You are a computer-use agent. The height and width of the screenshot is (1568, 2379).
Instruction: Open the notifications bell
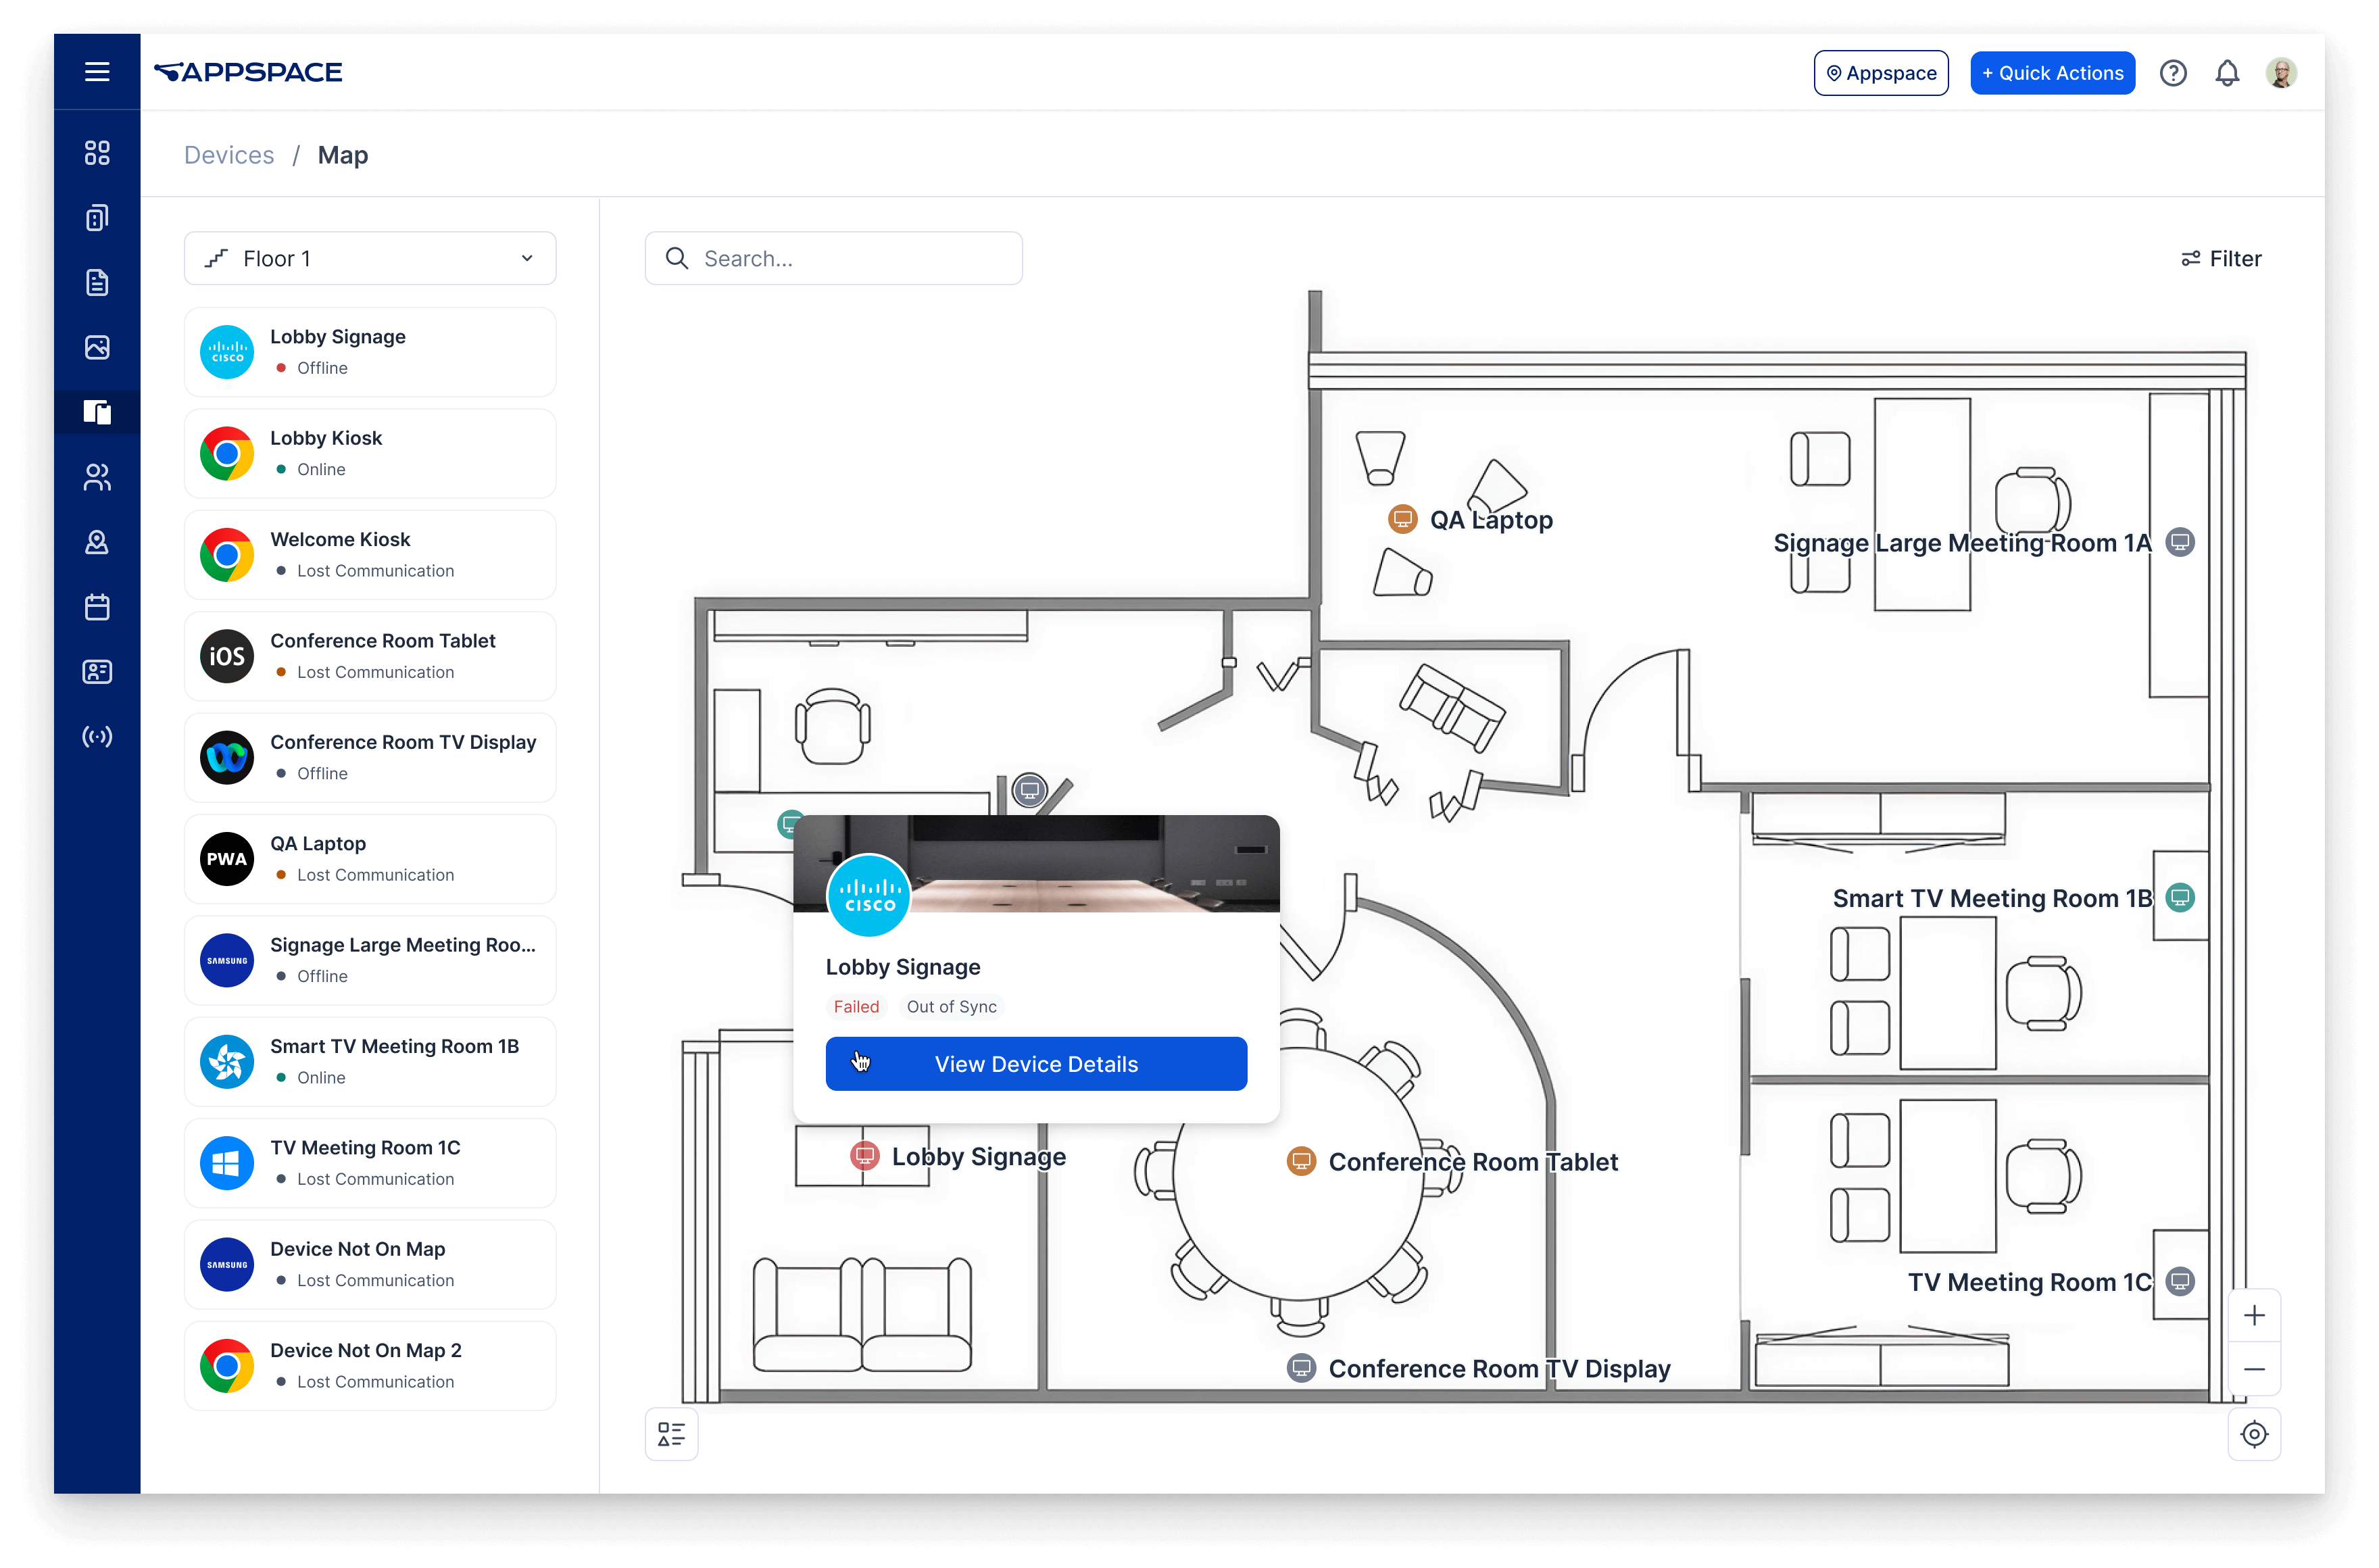[x=2226, y=73]
